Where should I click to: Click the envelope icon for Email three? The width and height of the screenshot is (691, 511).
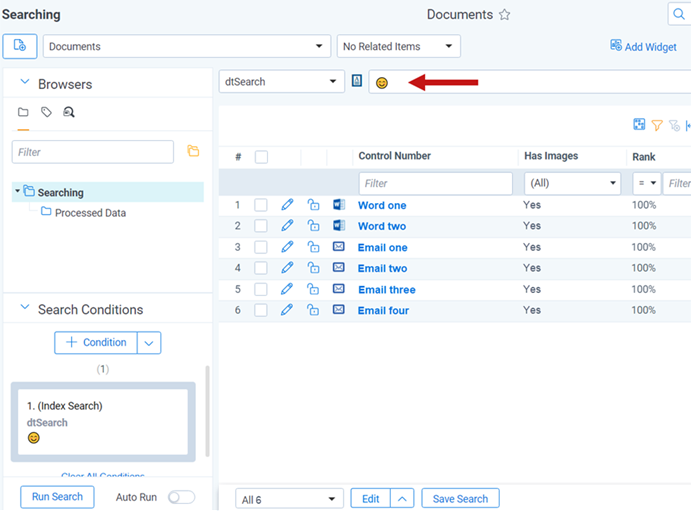[338, 289]
